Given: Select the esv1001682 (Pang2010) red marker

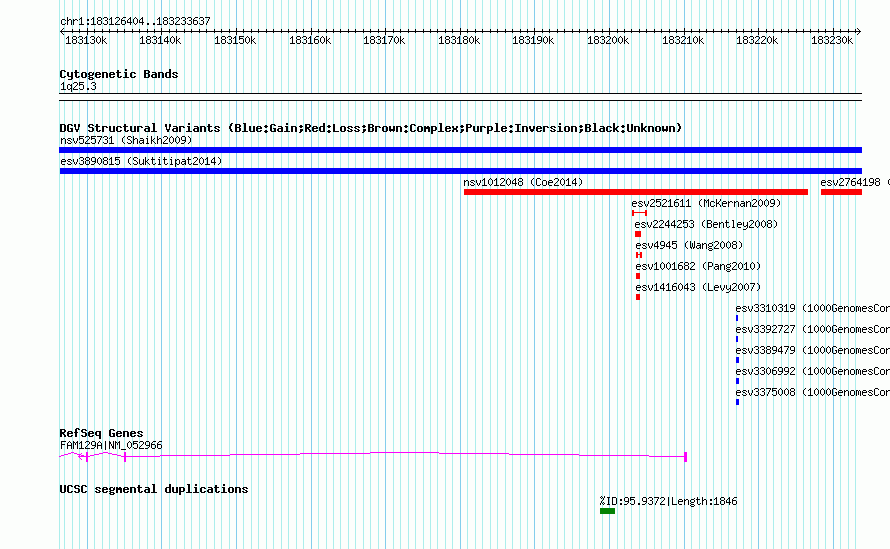Looking at the screenshot, I should tap(638, 276).
